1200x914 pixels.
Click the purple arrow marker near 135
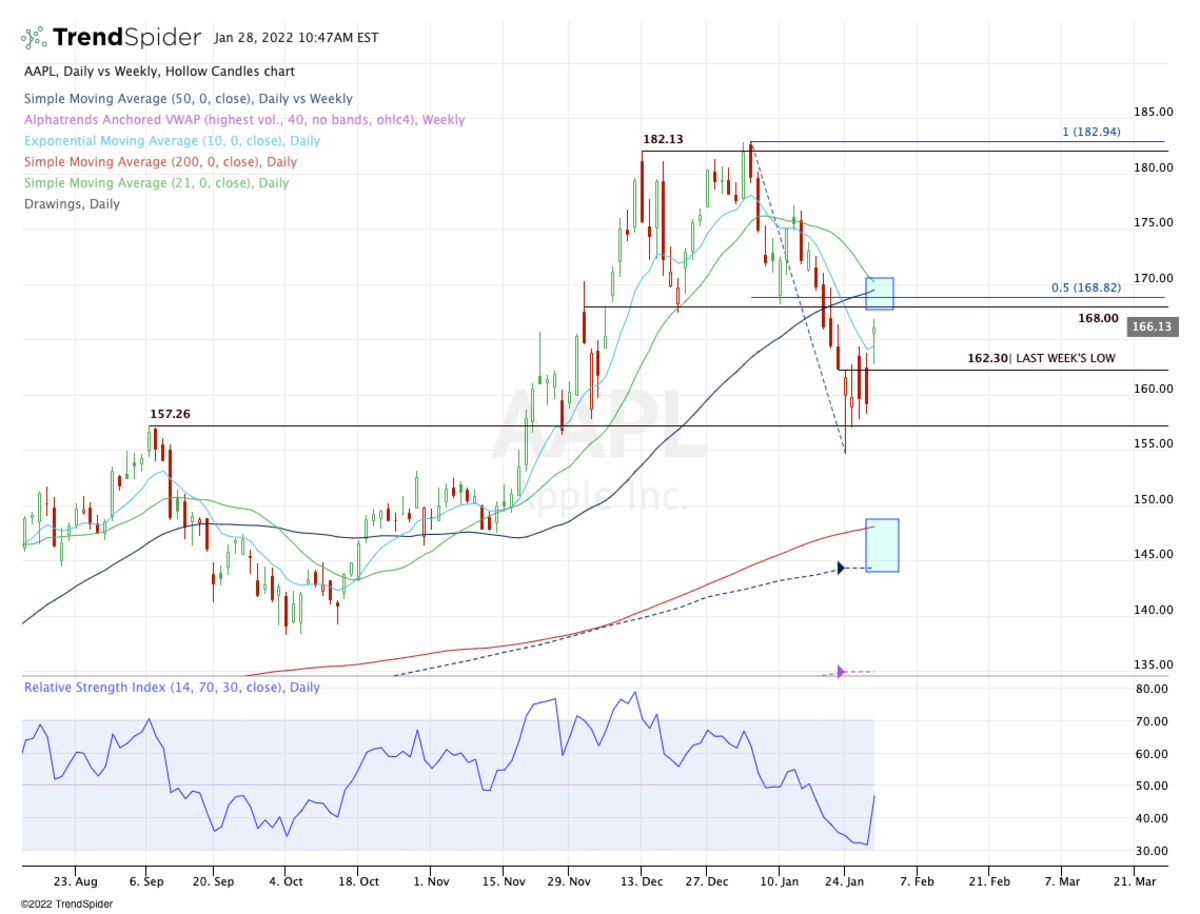pos(840,671)
